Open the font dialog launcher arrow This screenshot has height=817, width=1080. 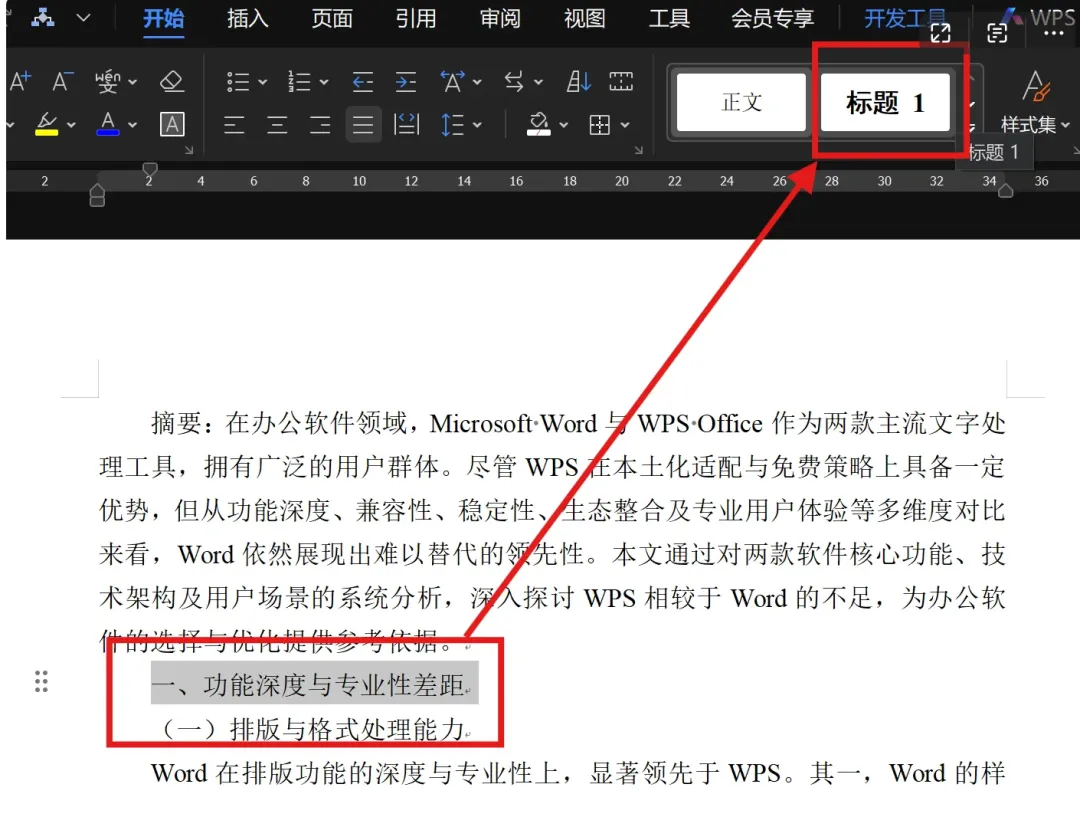pos(189,149)
